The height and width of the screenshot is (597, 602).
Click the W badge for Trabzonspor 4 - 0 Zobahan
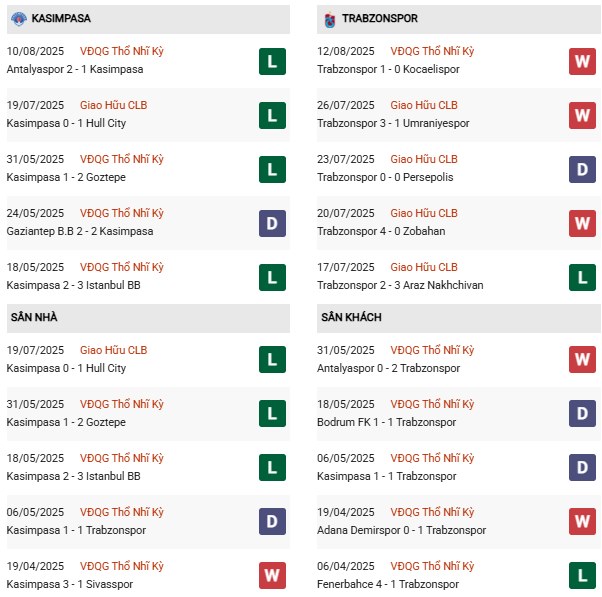click(583, 223)
